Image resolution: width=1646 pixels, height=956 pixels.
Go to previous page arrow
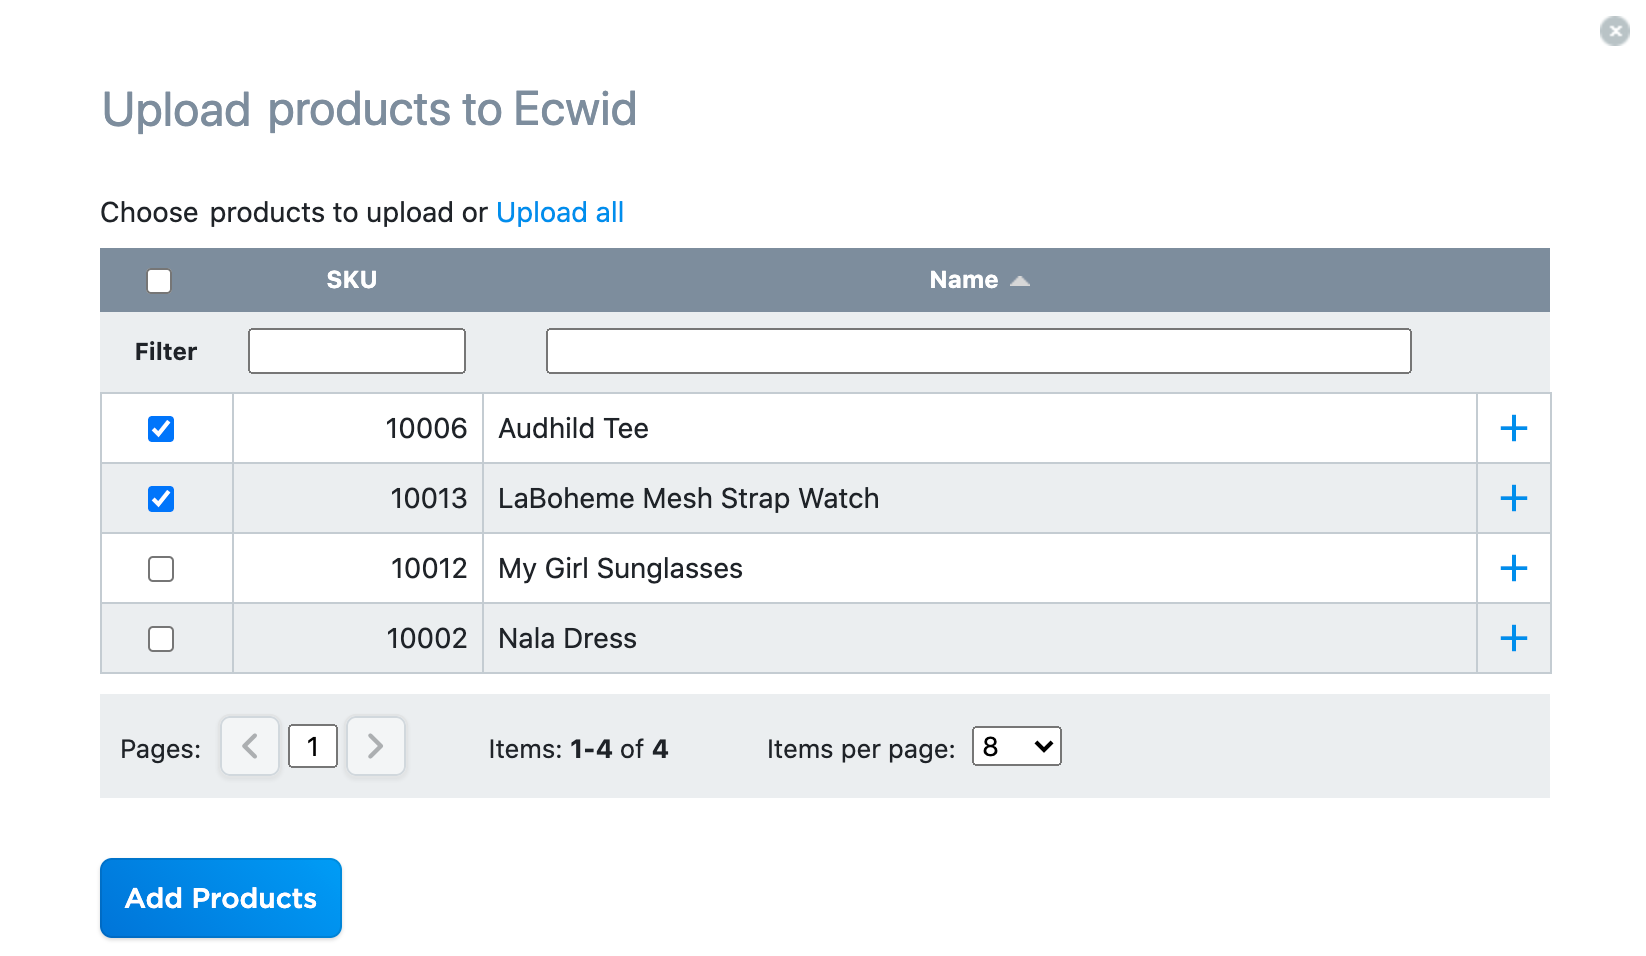(x=250, y=746)
